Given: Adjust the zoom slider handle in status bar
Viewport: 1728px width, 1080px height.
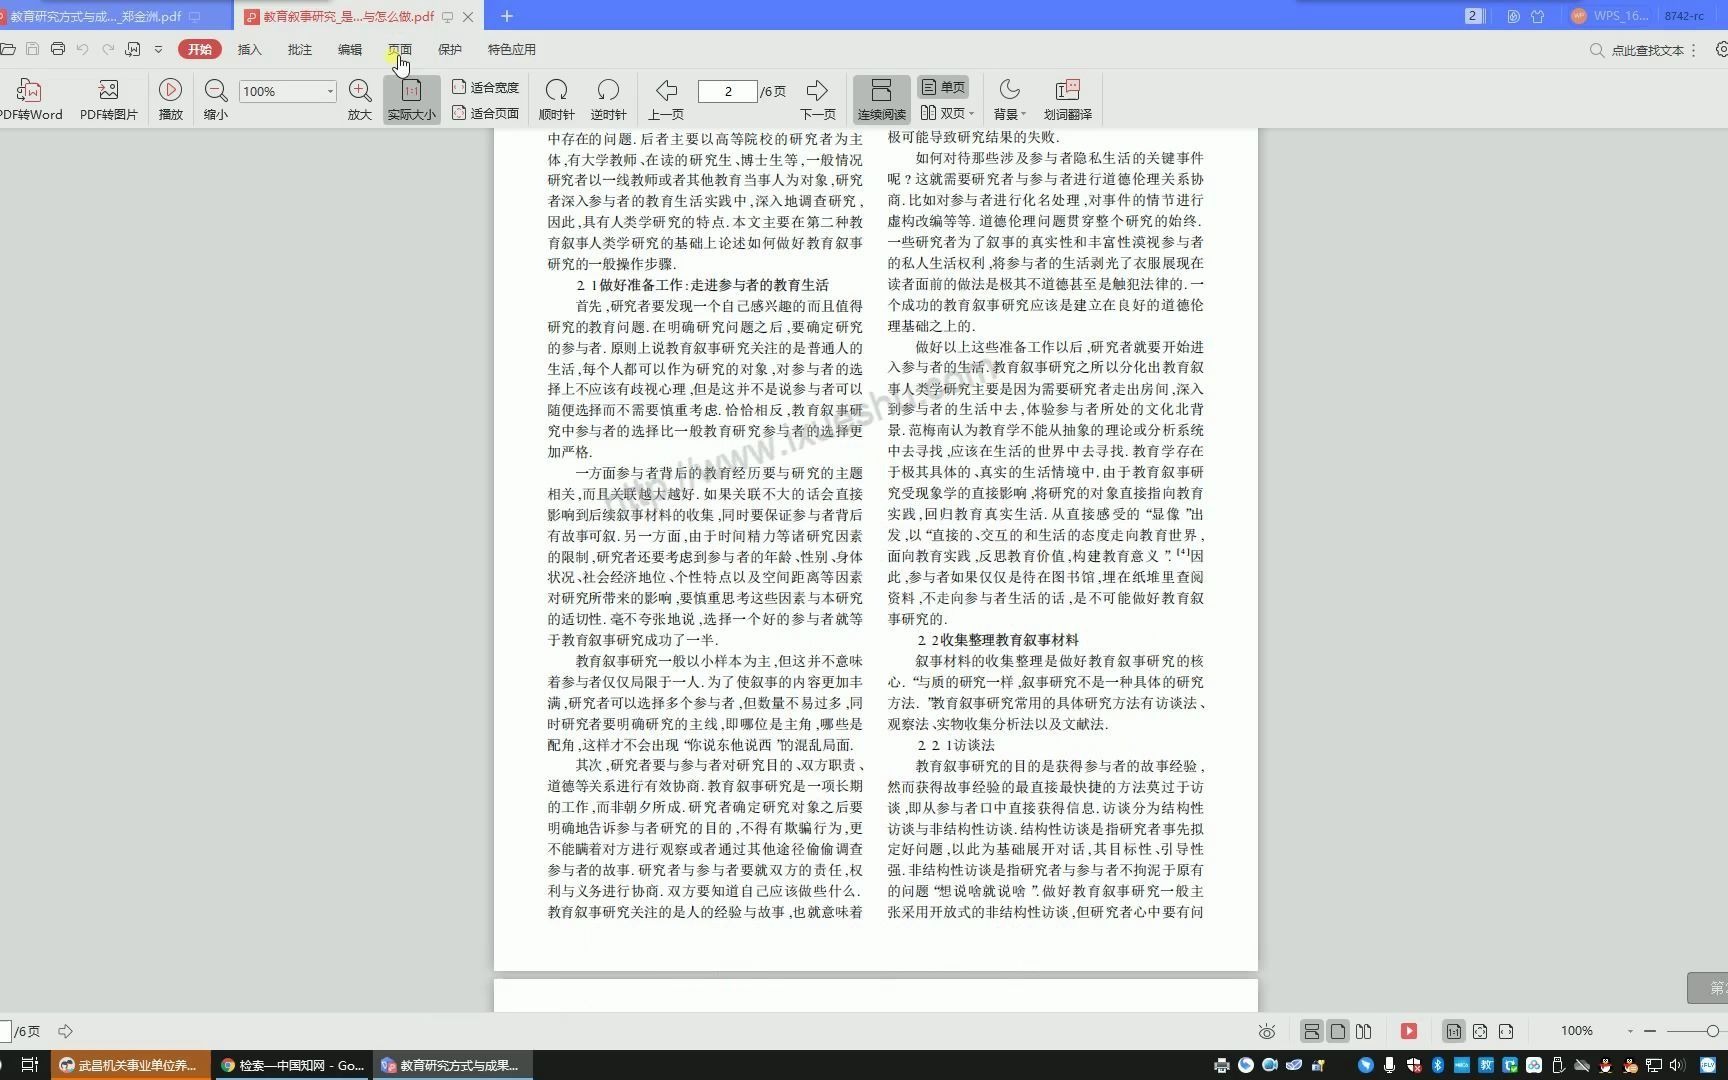Looking at the screenshot, I should pos(1713,1031).
